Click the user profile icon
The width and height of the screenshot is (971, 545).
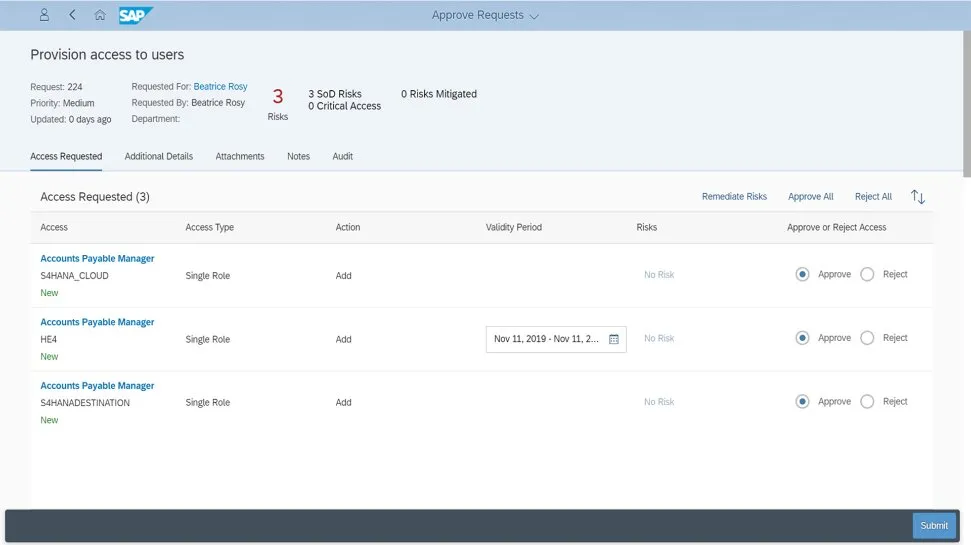click(44, 15)
